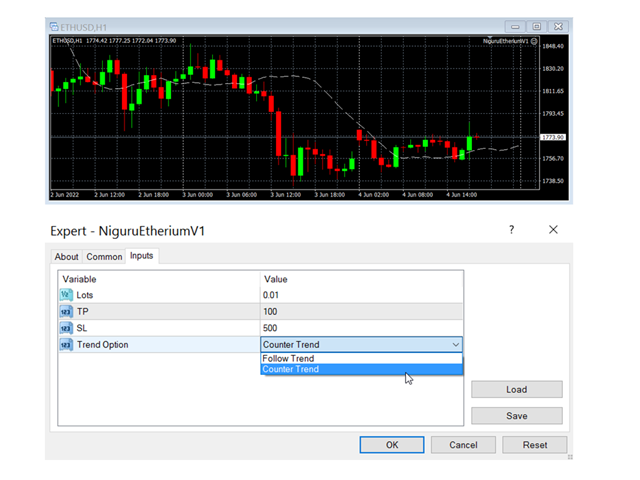Screen dimensions: 640x480
Task: Click the Lots variable type icon
Action: 66,295
